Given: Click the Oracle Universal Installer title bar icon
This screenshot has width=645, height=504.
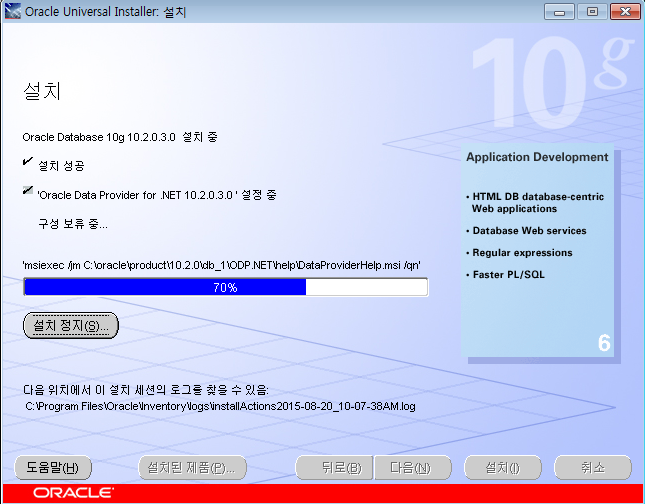Looking at the screenshot, I should pyautogui.click(x=13, y=11).
